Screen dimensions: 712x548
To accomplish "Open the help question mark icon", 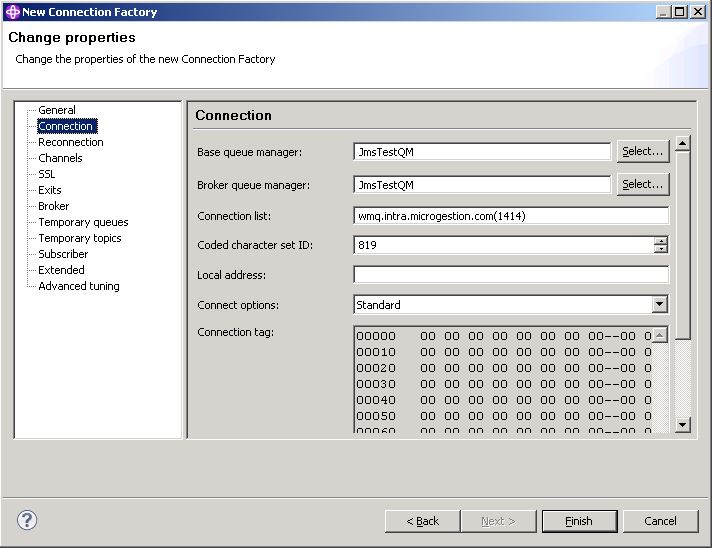I will click(x=27, y=520).
